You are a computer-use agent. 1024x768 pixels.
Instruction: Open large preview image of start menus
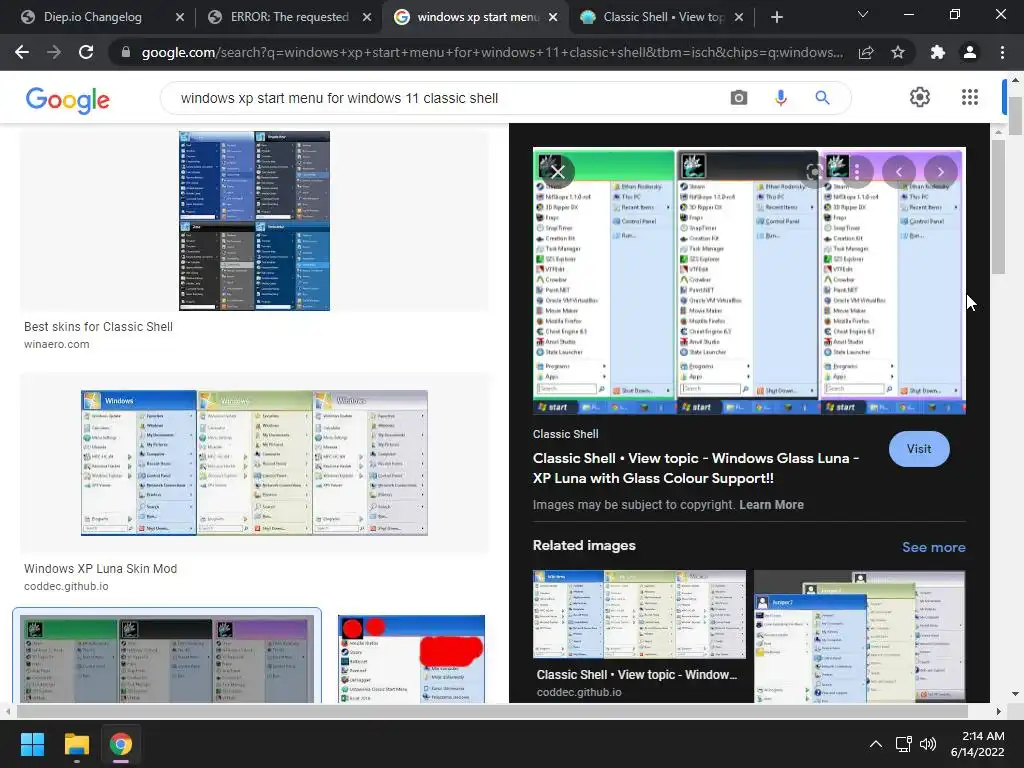coord(749,281)
